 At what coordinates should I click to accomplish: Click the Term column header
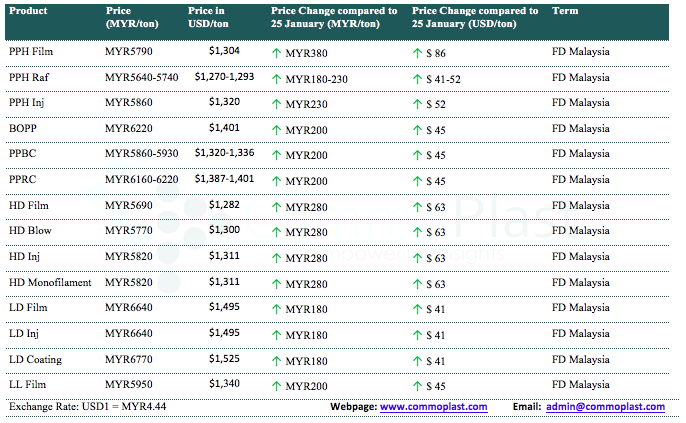tap(564, 11)
